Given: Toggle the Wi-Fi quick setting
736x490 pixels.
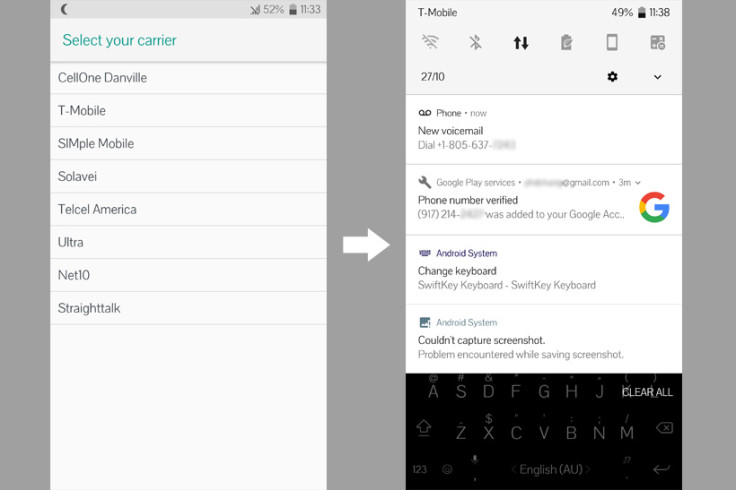Looking at the screenshot, I should 430,42.
